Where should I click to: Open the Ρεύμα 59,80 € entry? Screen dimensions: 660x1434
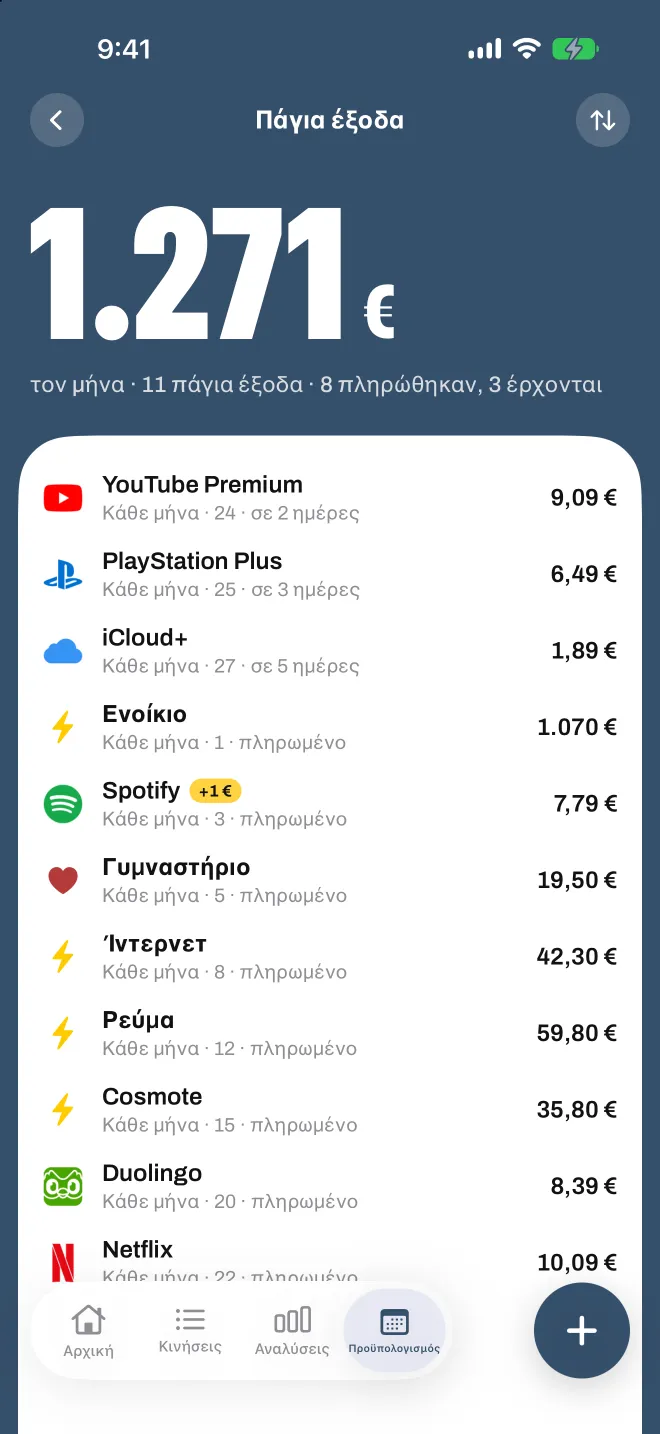click(330, 1033)
